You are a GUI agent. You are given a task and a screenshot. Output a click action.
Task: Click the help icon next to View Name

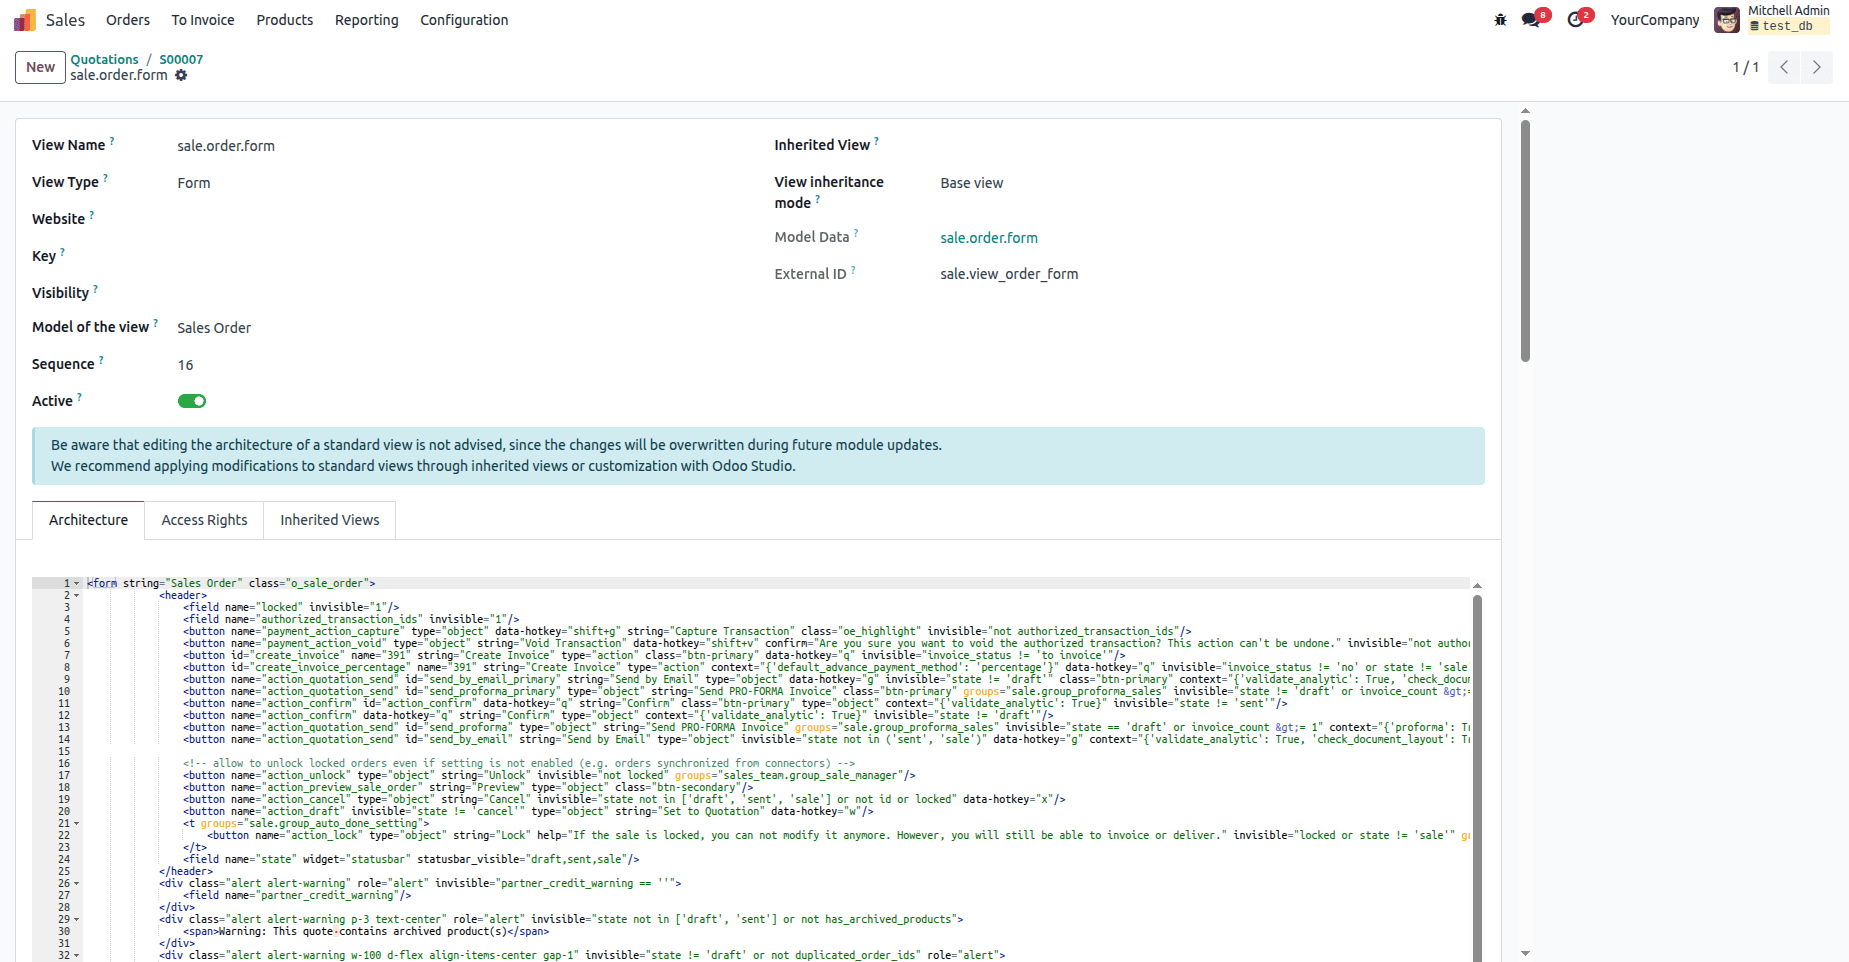[x=112, y=139]
